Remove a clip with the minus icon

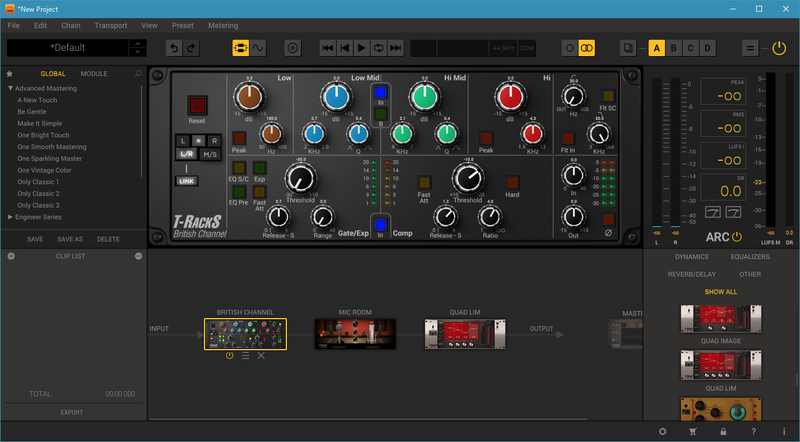[x=138, y=256]
